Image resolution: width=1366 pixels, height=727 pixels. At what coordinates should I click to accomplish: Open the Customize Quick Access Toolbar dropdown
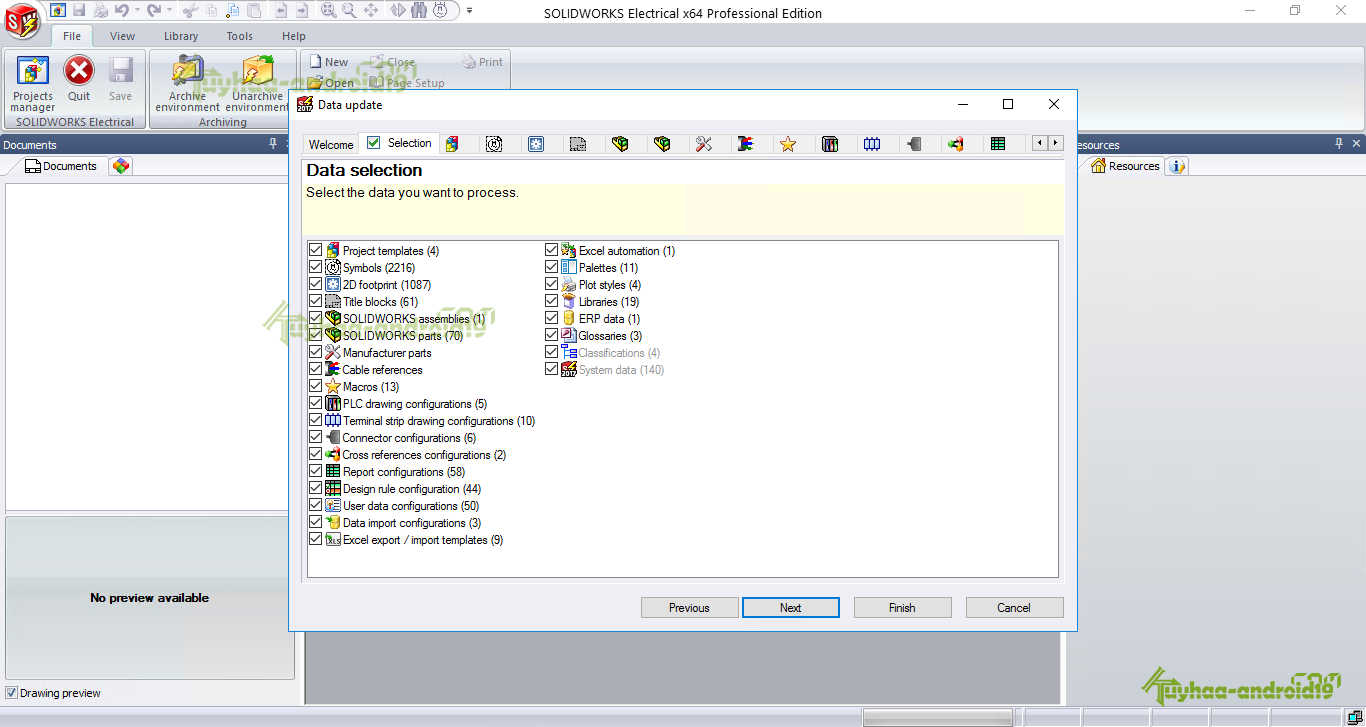470,10
